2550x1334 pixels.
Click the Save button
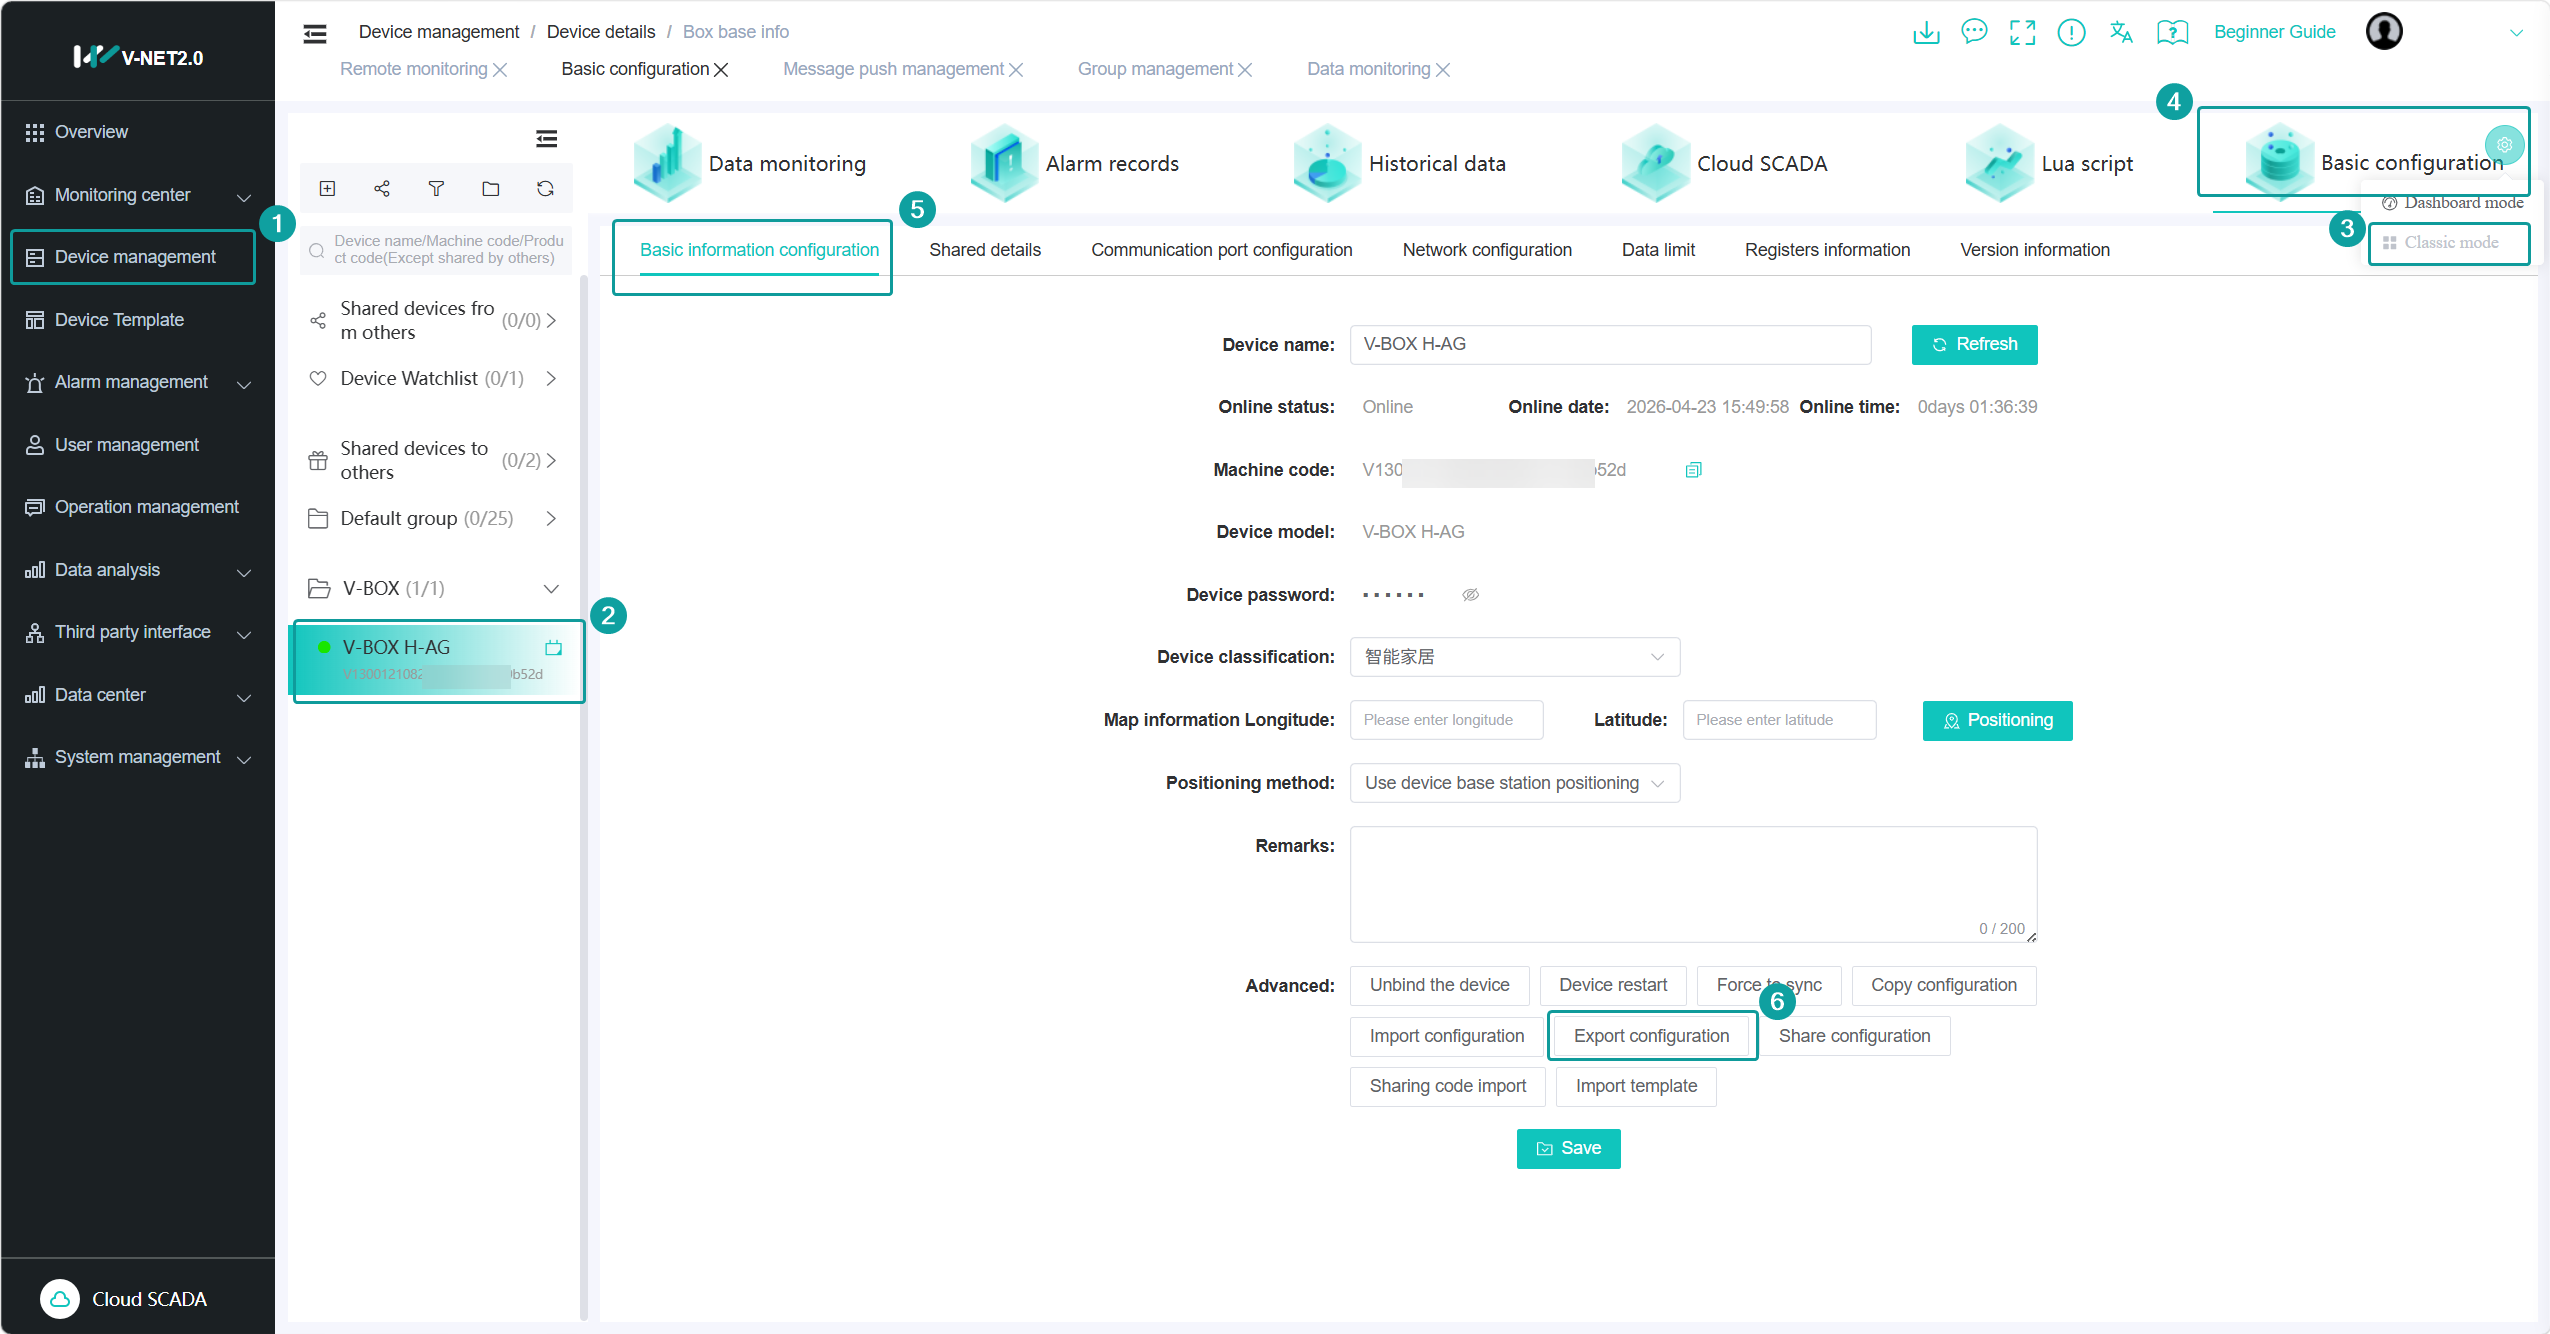tap(1568, 1148)
